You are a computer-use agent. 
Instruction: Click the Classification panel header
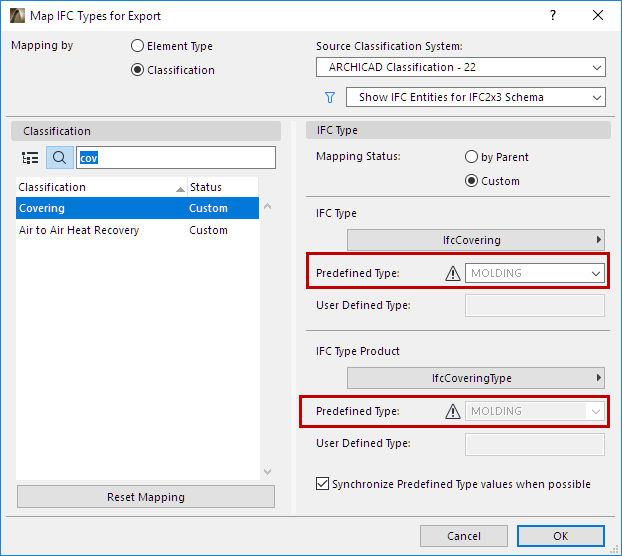146,131
